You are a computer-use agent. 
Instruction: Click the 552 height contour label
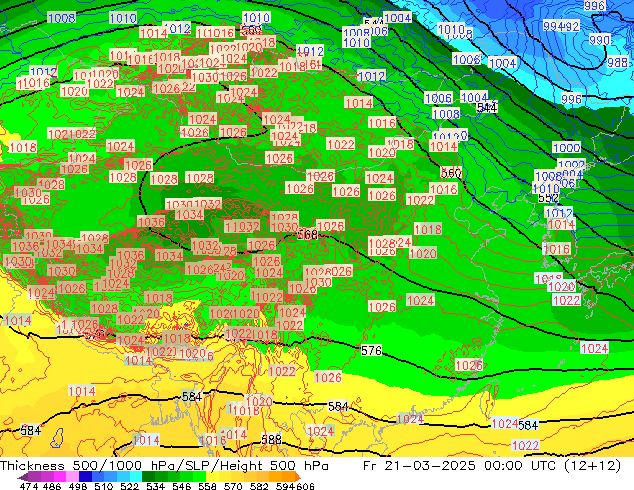548,198
